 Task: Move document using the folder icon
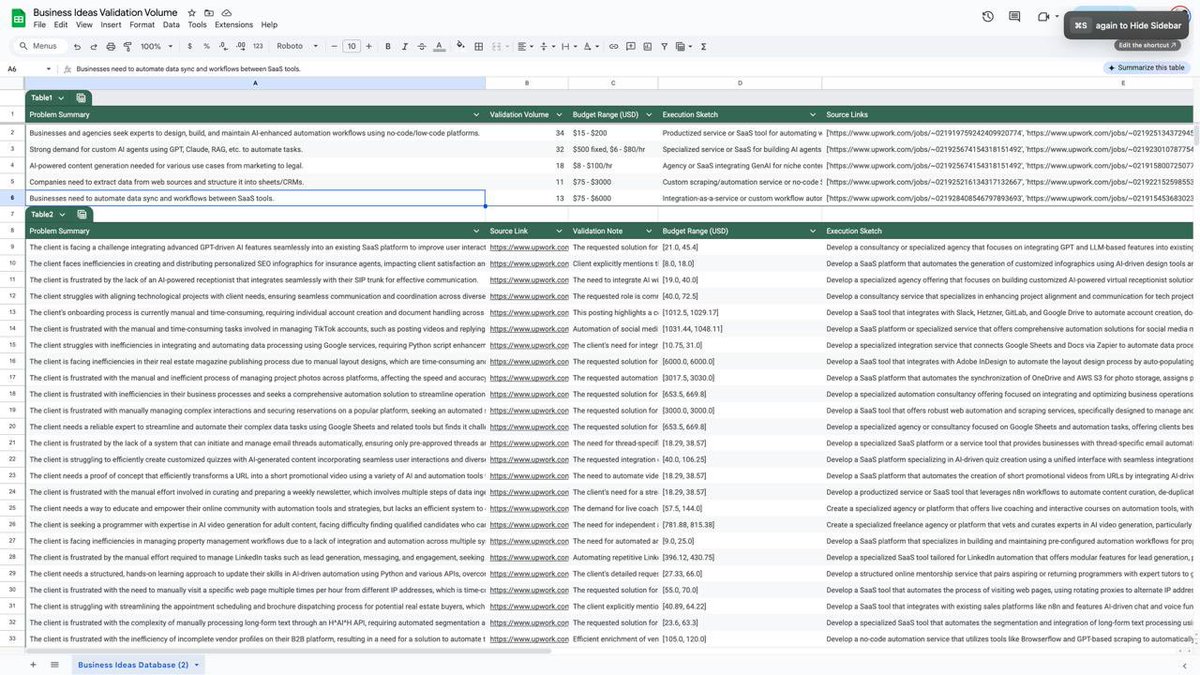click(209, 12)
